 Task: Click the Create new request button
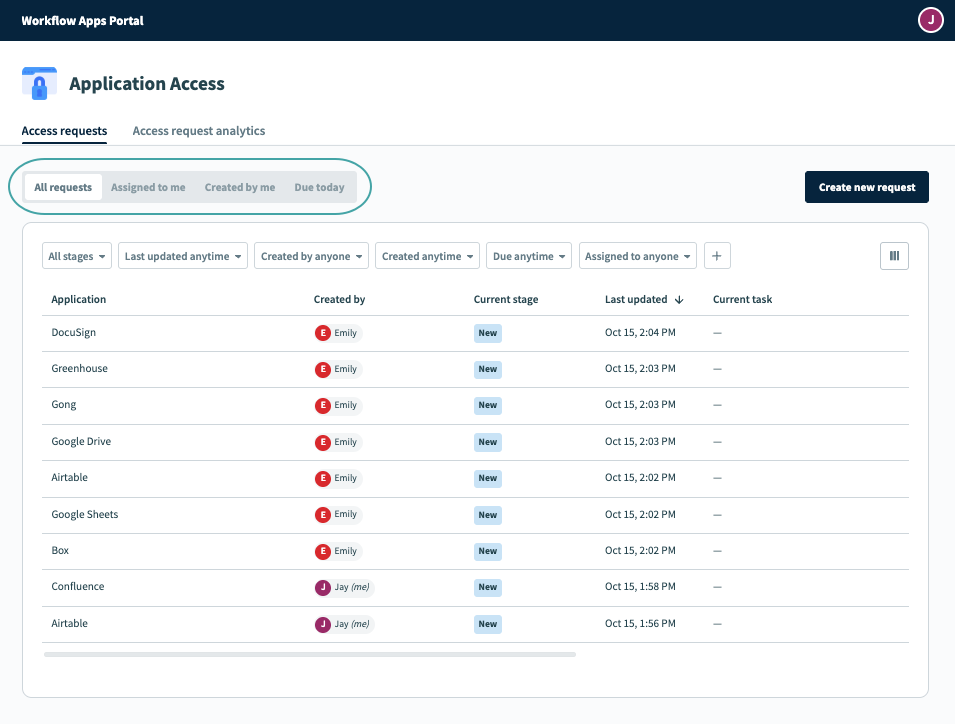(x=866, y=186)
